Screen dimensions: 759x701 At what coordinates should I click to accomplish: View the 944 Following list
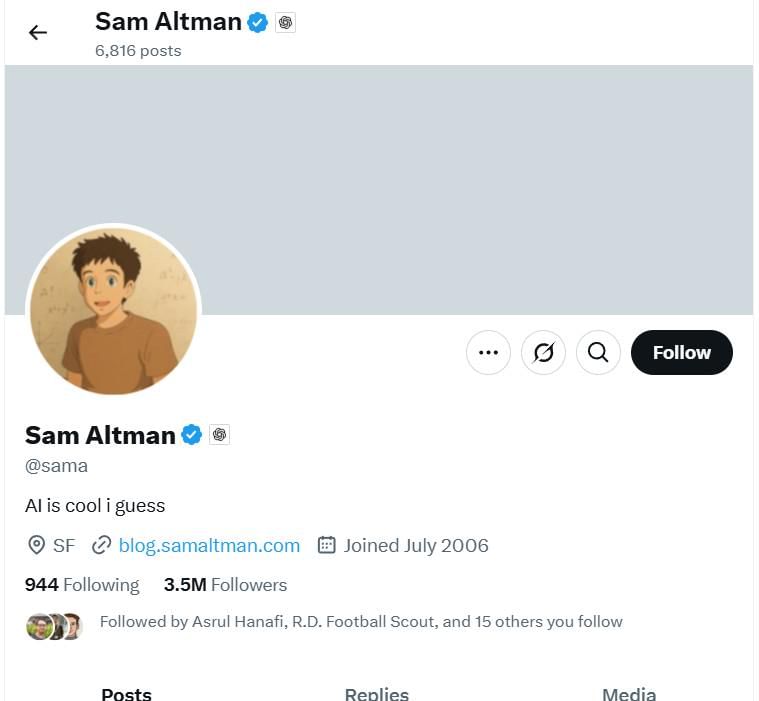[x=82, y=585]
